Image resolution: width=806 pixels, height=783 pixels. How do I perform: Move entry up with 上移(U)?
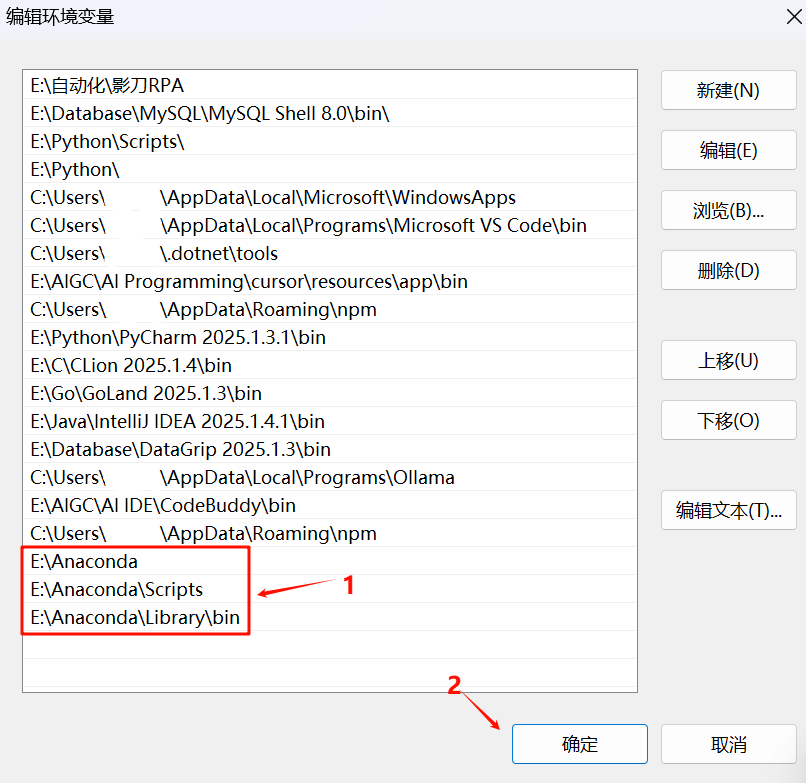pyautogui.click(x=728, y=361)
